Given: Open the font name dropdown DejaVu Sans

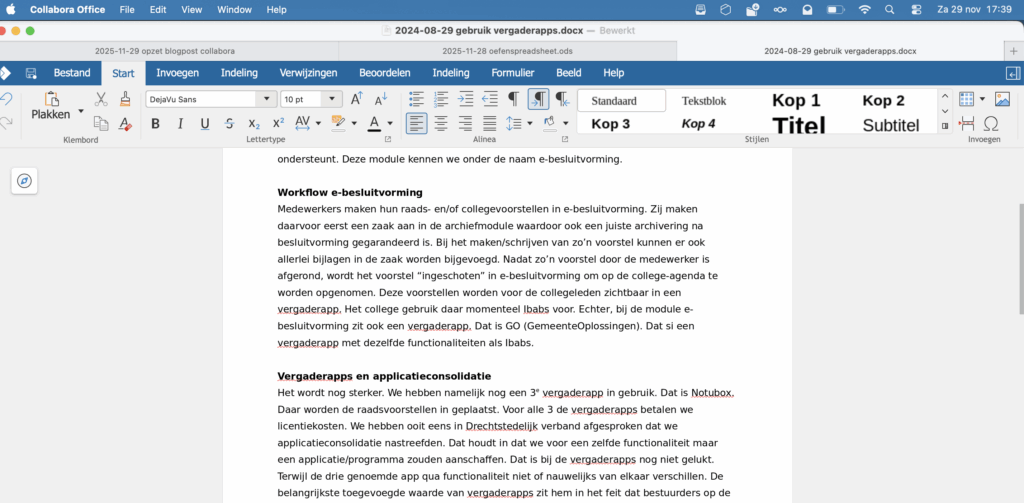Looking at the screenshot, I should click(266, 99).
